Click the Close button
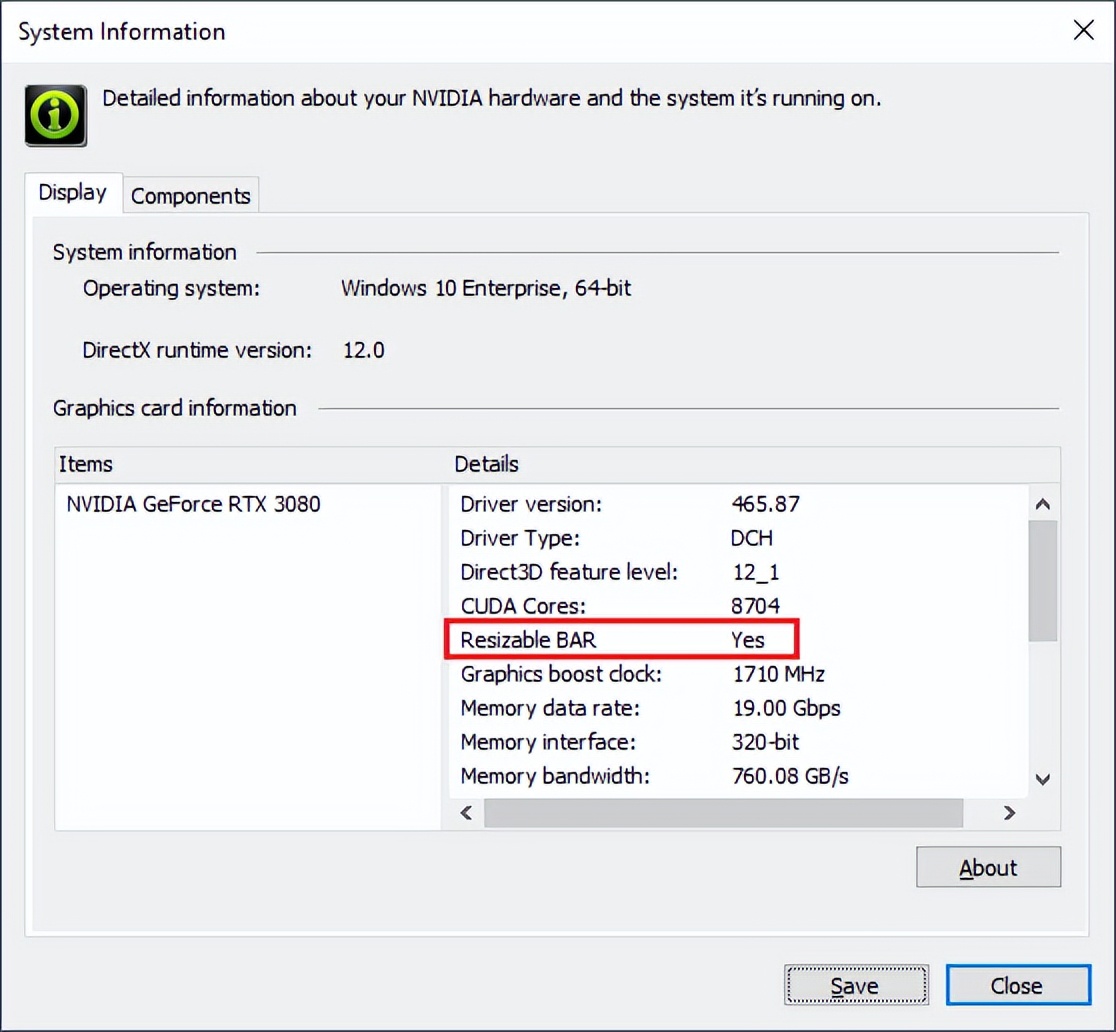Screen dimensions: 1116x1032 tap(1017, 985)
